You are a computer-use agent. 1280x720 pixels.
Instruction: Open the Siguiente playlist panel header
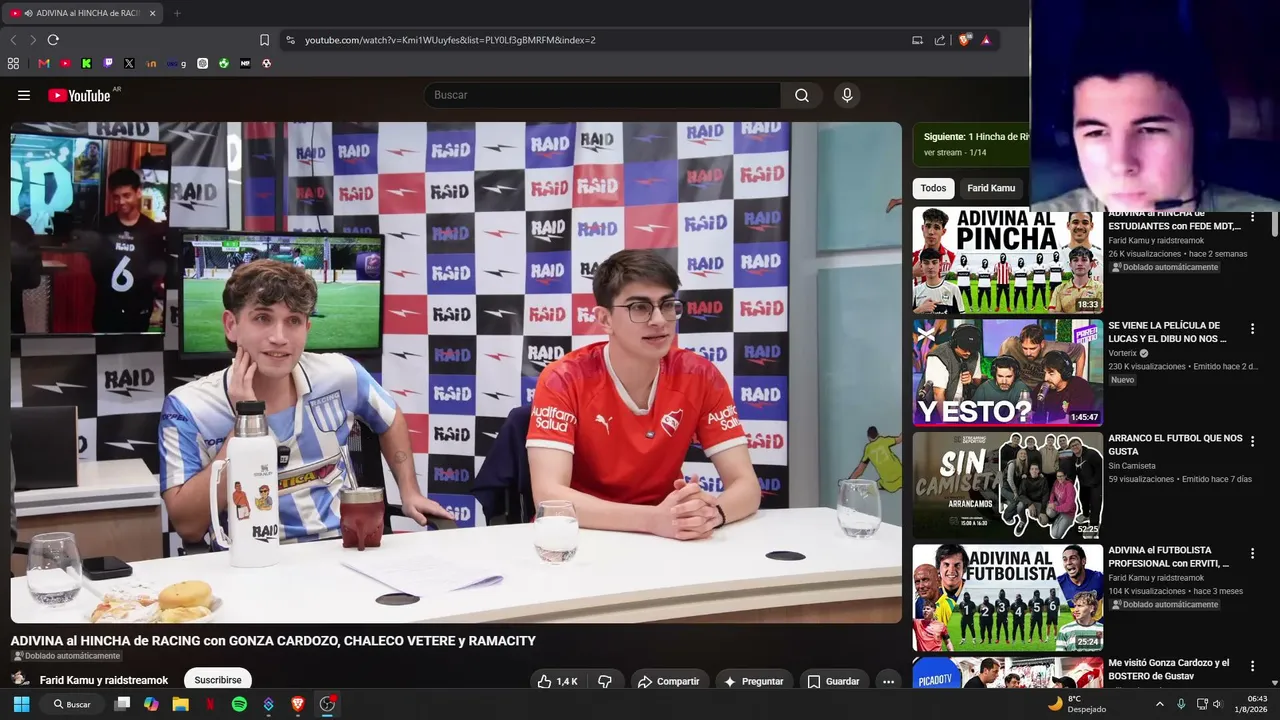971,144
